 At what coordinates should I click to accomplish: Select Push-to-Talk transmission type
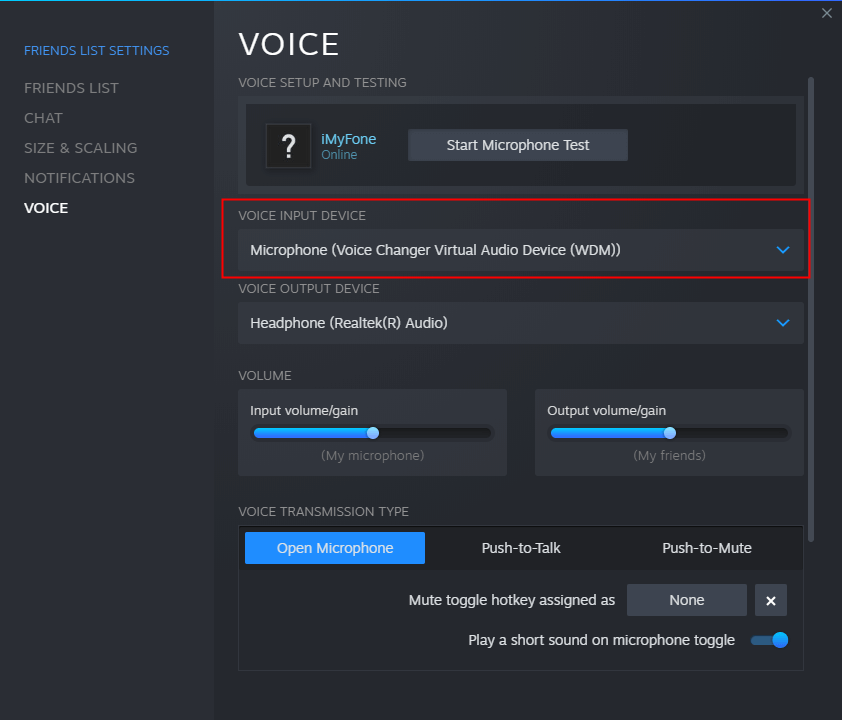point(521,548)
